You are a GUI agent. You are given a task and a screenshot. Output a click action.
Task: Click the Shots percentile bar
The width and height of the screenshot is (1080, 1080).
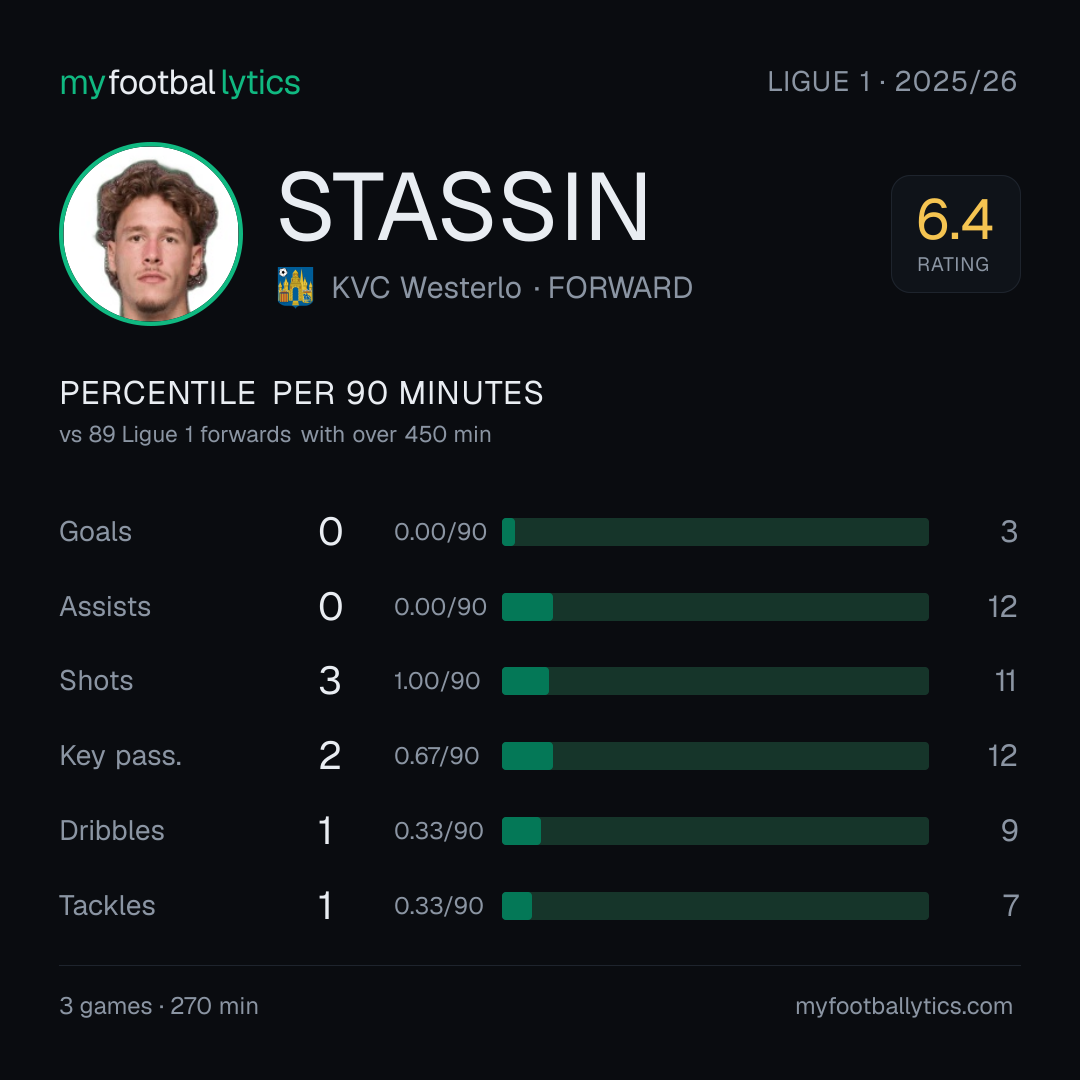715,681
